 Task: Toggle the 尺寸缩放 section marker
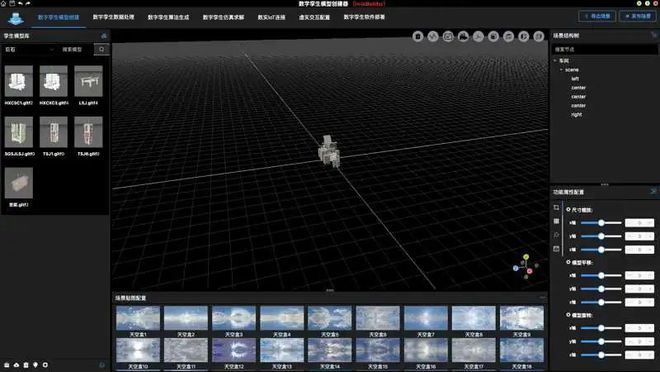pos(568,209)
